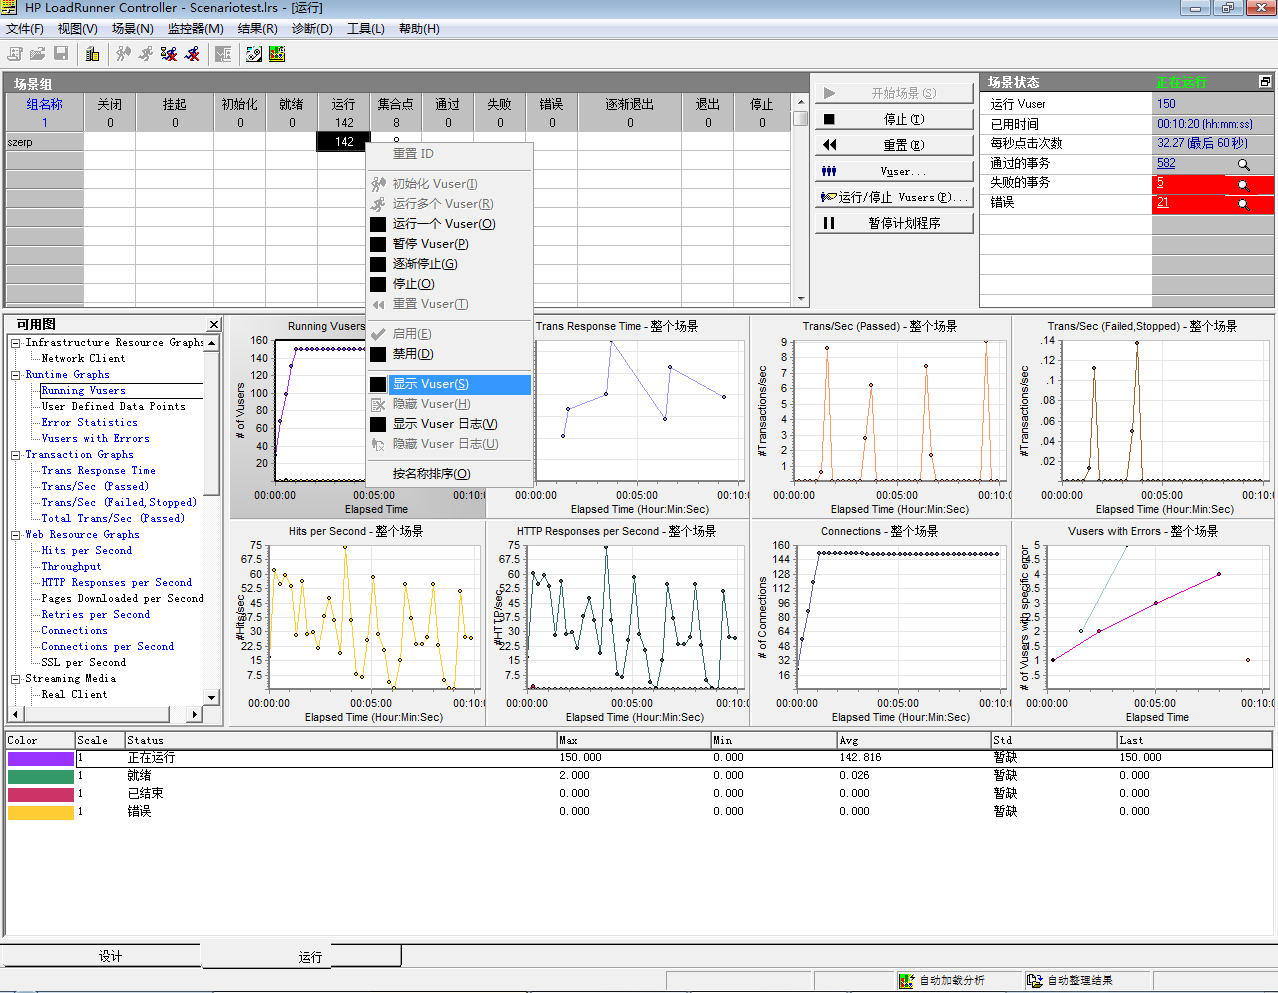This screenshot has width=1278, height=993.
Task: Collapse Web Resource Graphs tree node
Action: click(16, 535)
